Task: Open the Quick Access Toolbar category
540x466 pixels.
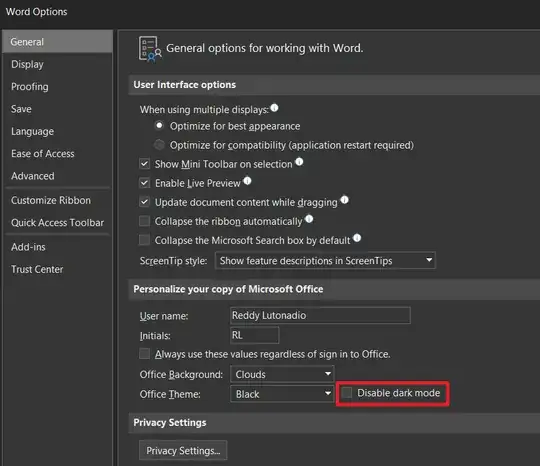Action: (x=58, y=223)
